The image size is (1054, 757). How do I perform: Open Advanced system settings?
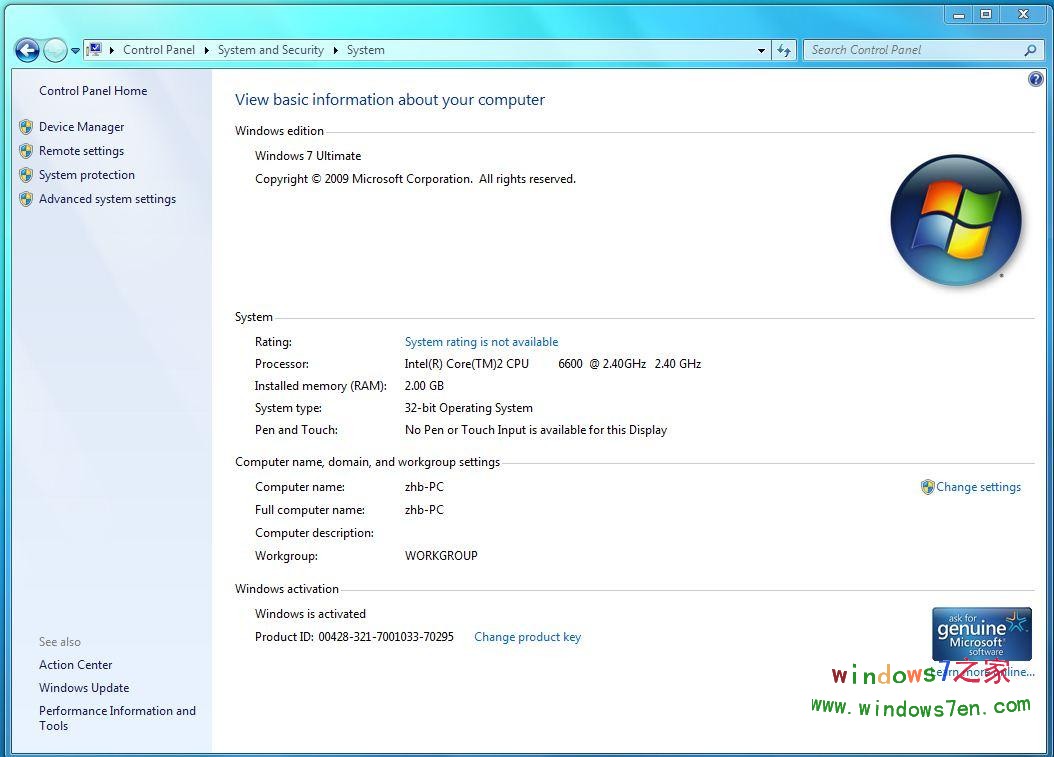click(107, 199)
